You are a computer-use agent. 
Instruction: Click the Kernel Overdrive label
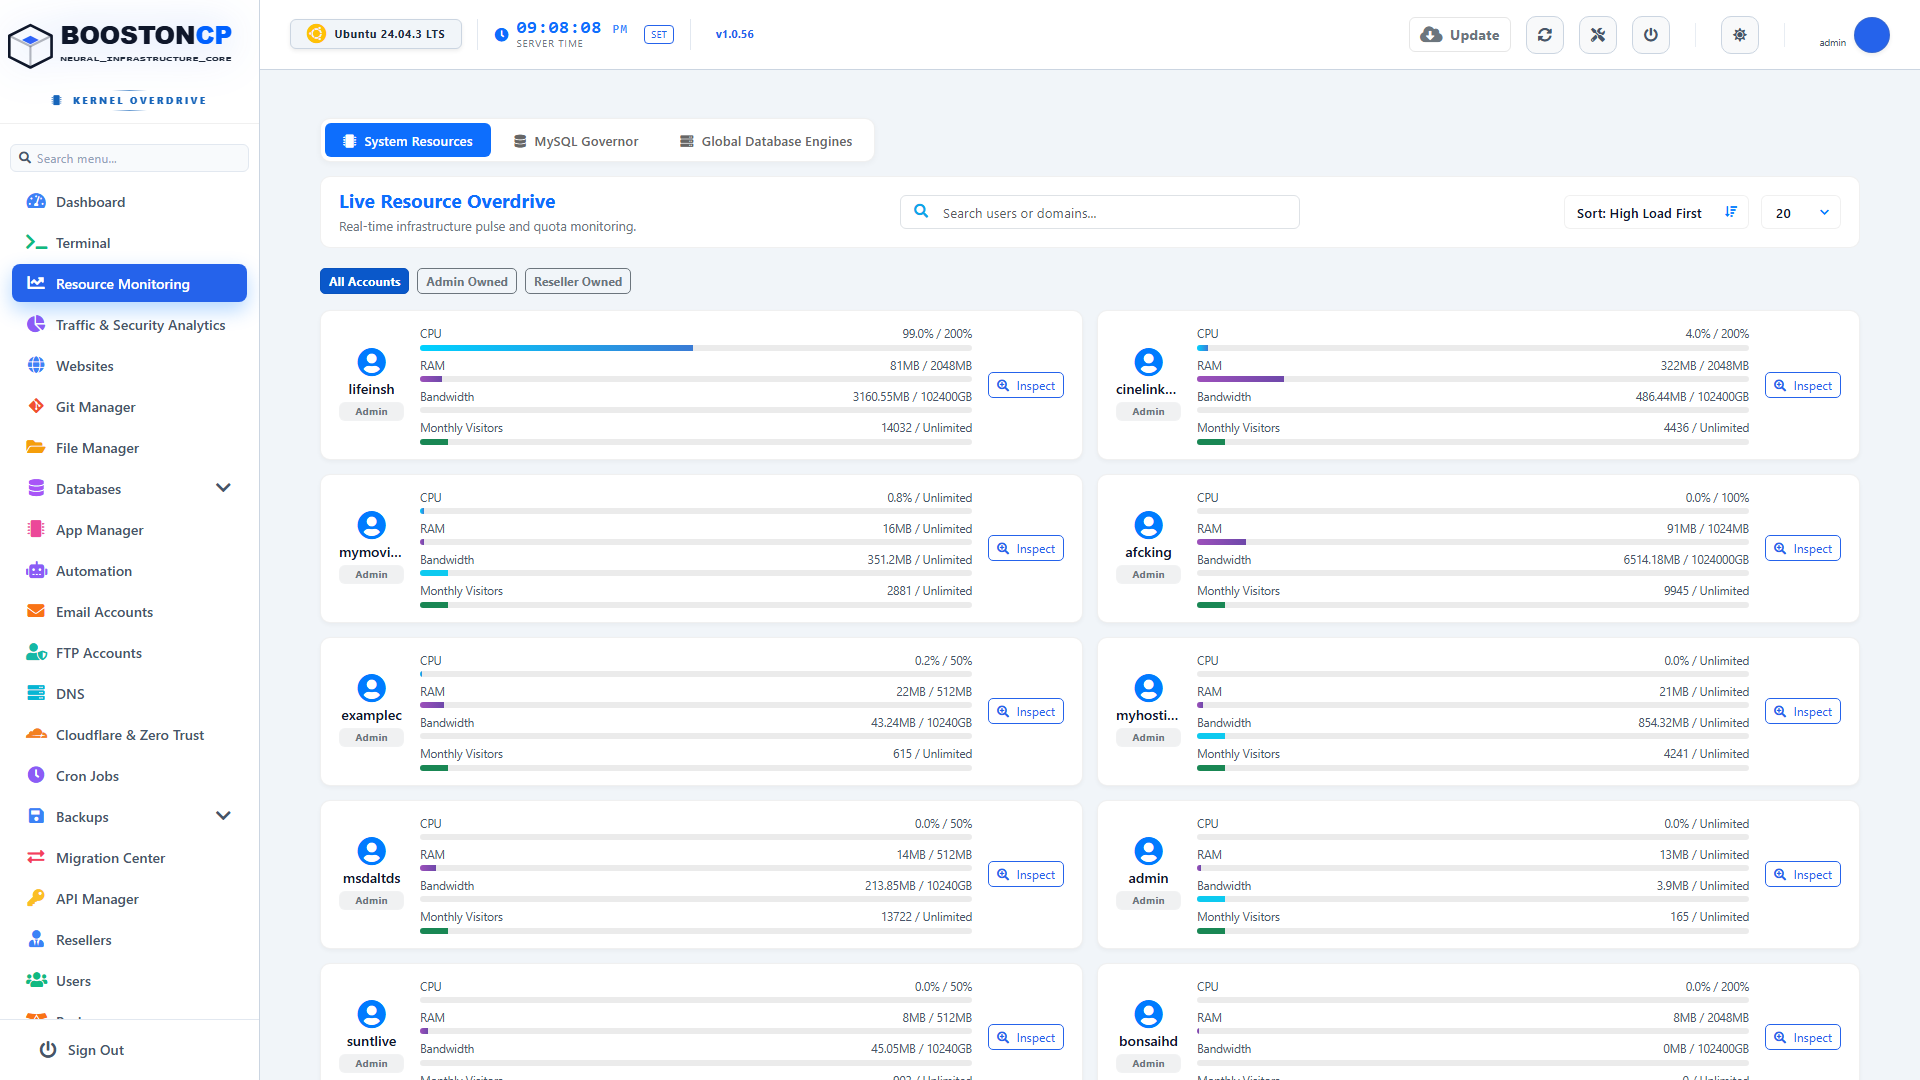click(139, 100)
